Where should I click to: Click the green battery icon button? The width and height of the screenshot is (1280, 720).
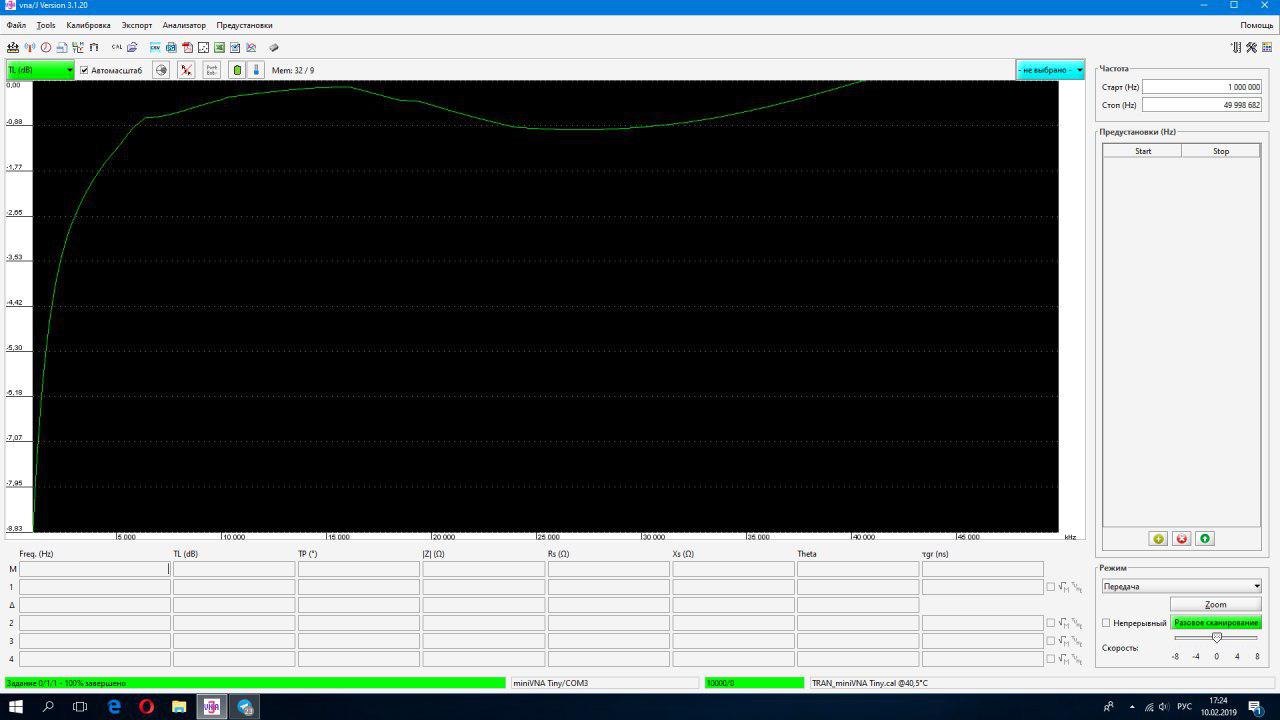pos(237,70)
